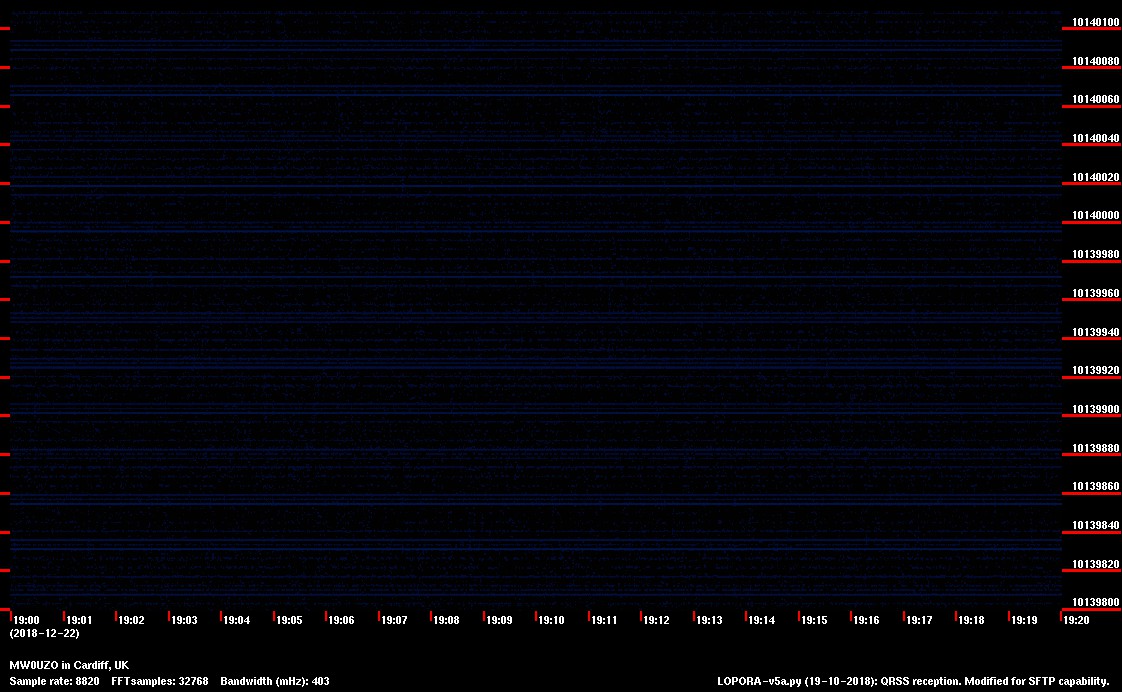The height and width of the screenshot is (692, 1122).
Task: Select the 19:13 time marker
Action: (709, 620)
